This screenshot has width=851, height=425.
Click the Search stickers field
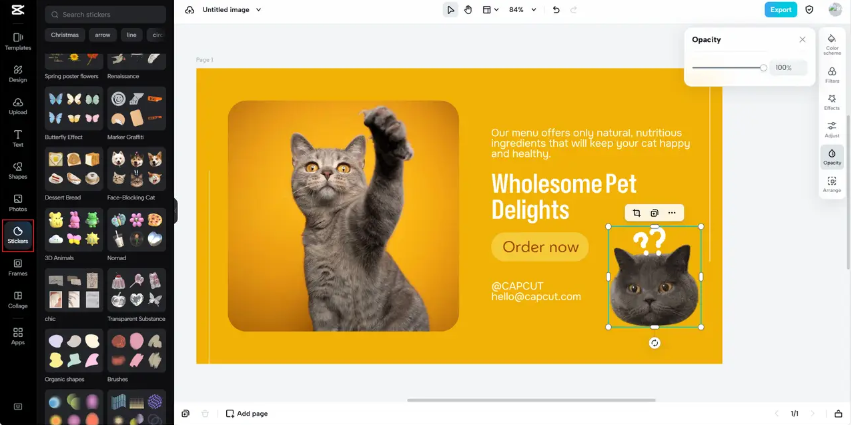pyautogui.click(x=105, y=15)
